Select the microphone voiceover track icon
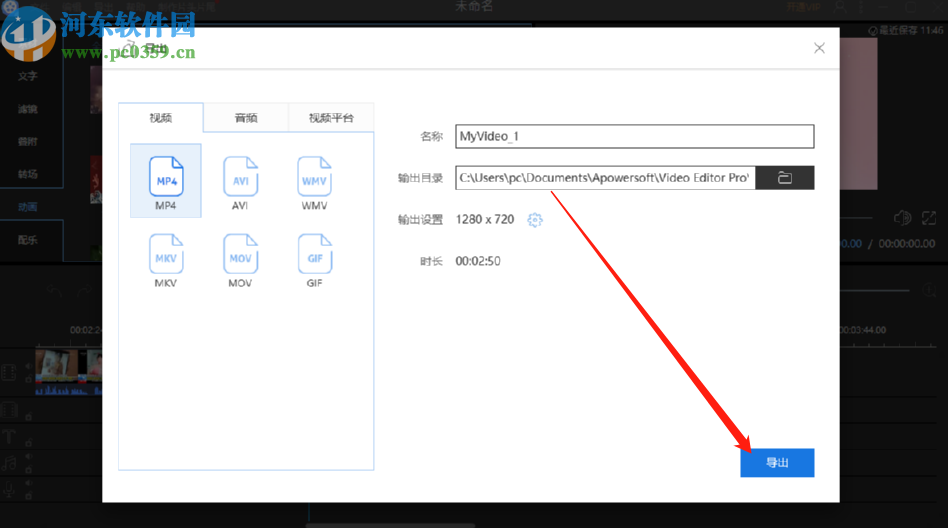Screen dimensions: 948x528 pyautogui.click(x=8, y=489)
